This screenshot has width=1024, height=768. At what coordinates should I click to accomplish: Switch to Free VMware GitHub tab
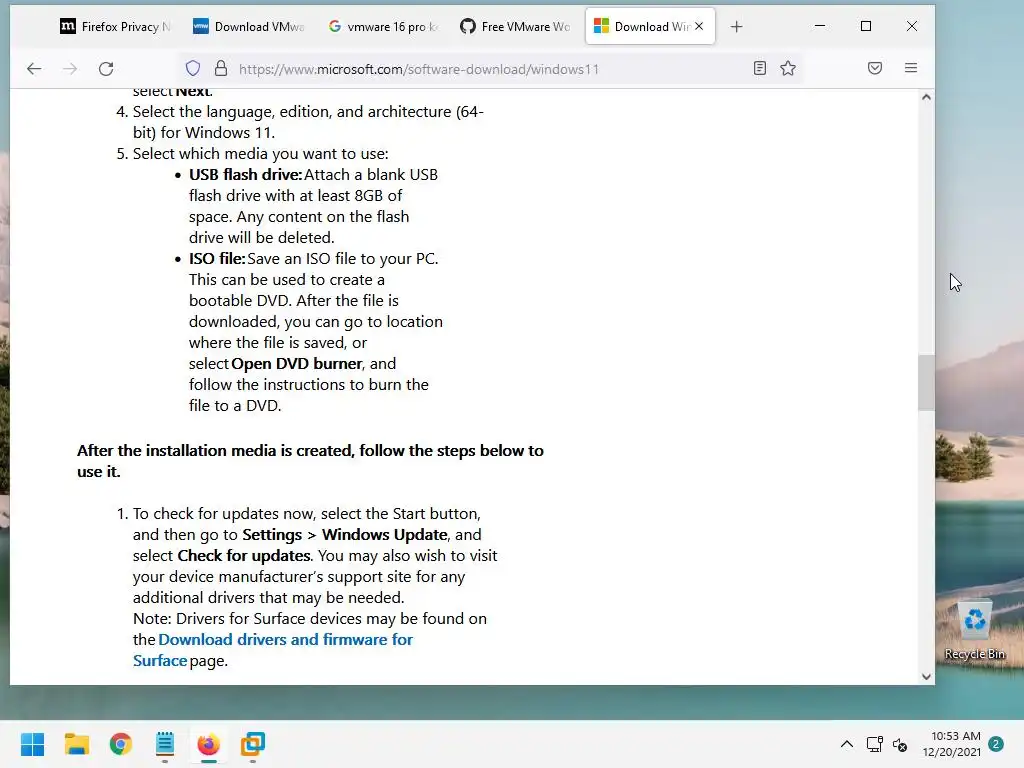pyautogui.click(x=515, y=27)
